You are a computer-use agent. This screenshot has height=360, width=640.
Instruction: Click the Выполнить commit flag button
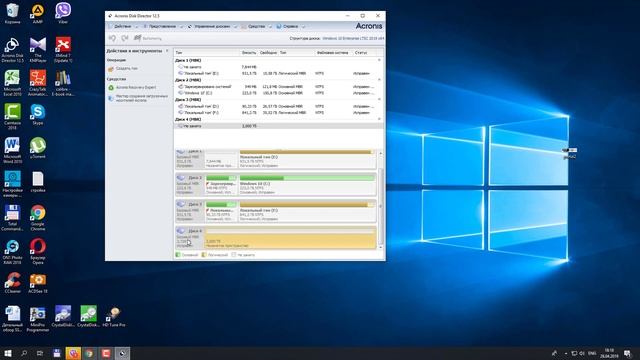pos(148,38)
